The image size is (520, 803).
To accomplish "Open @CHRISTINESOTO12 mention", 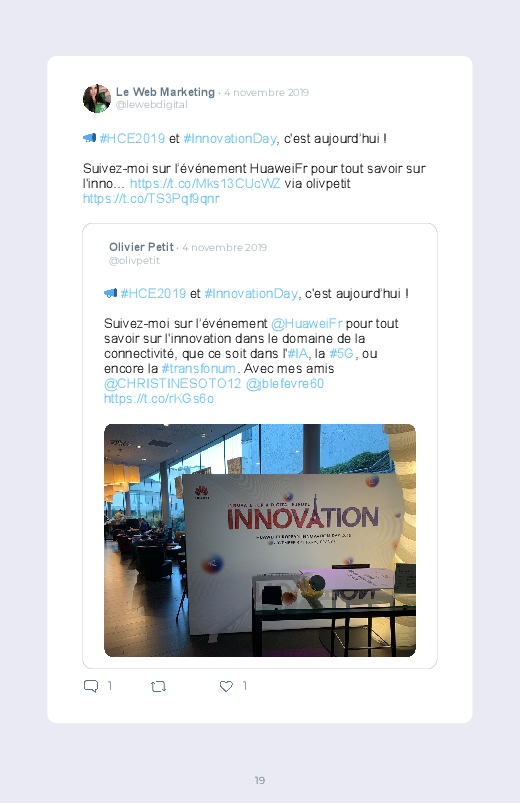I will point(172,384).
